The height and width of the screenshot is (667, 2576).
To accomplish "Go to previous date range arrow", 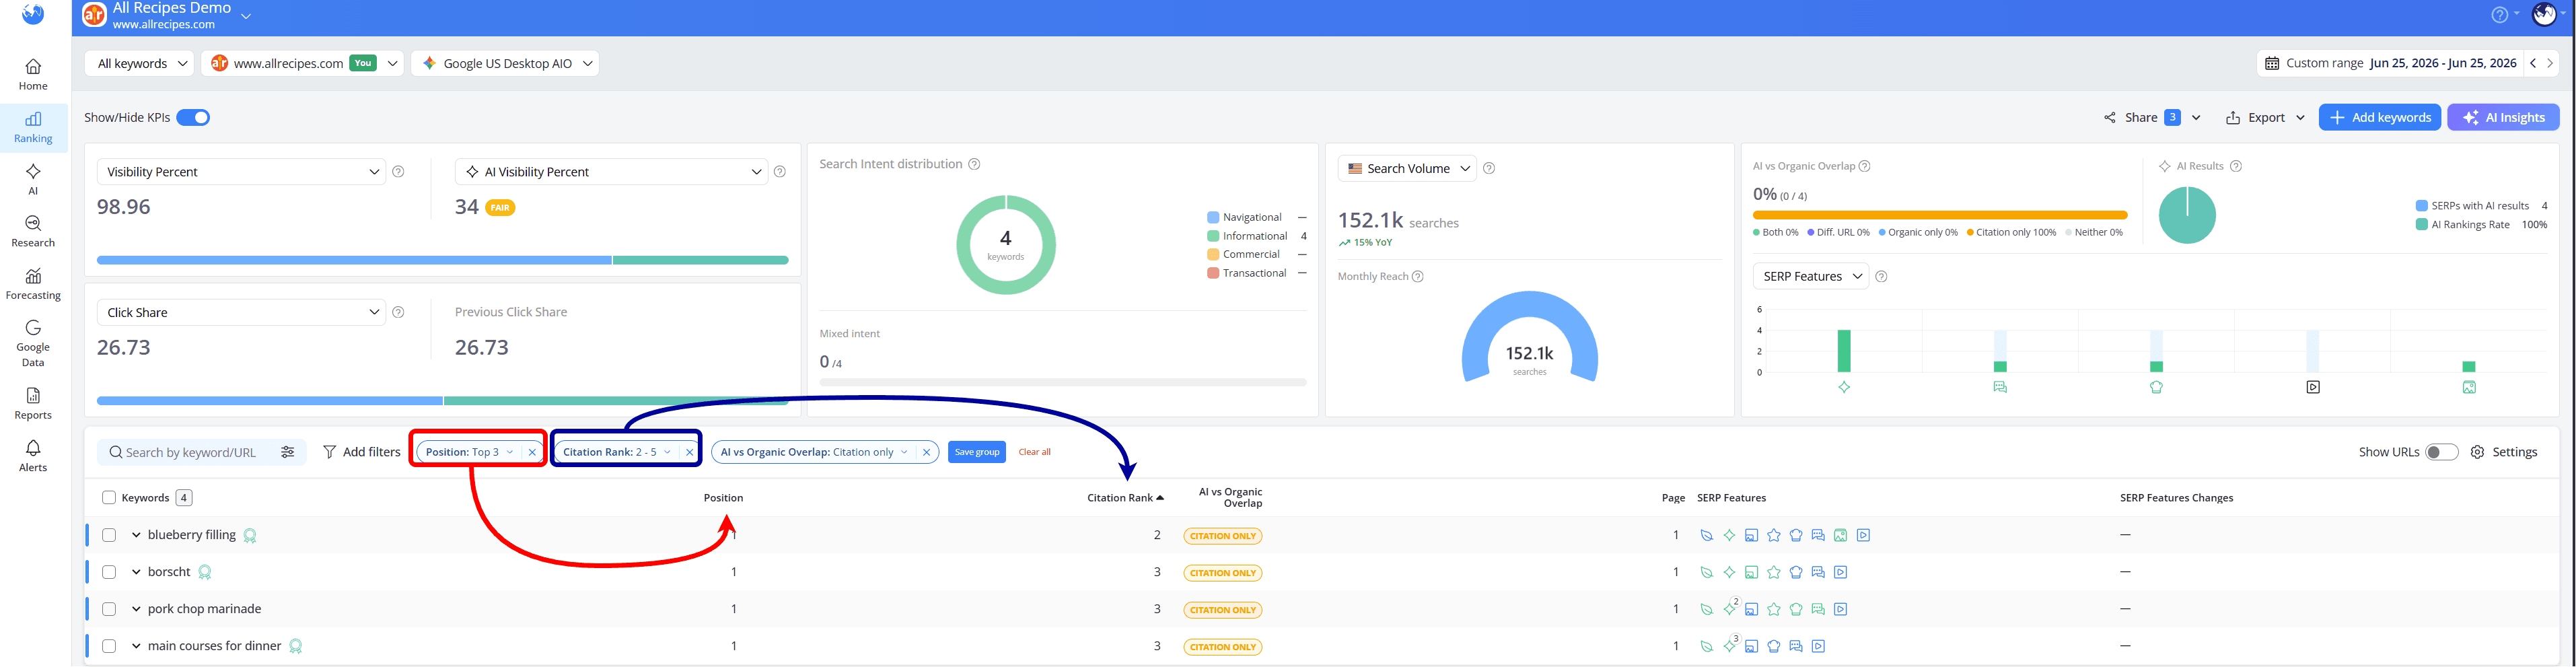I will pyautogui.click(x=2533, y=63).
